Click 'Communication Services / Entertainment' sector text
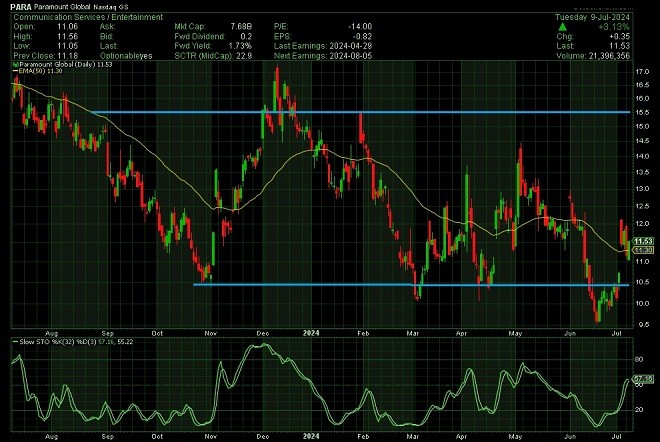Image resolution: width=660 pixels, height=442 pixels. tap(88, 17)
